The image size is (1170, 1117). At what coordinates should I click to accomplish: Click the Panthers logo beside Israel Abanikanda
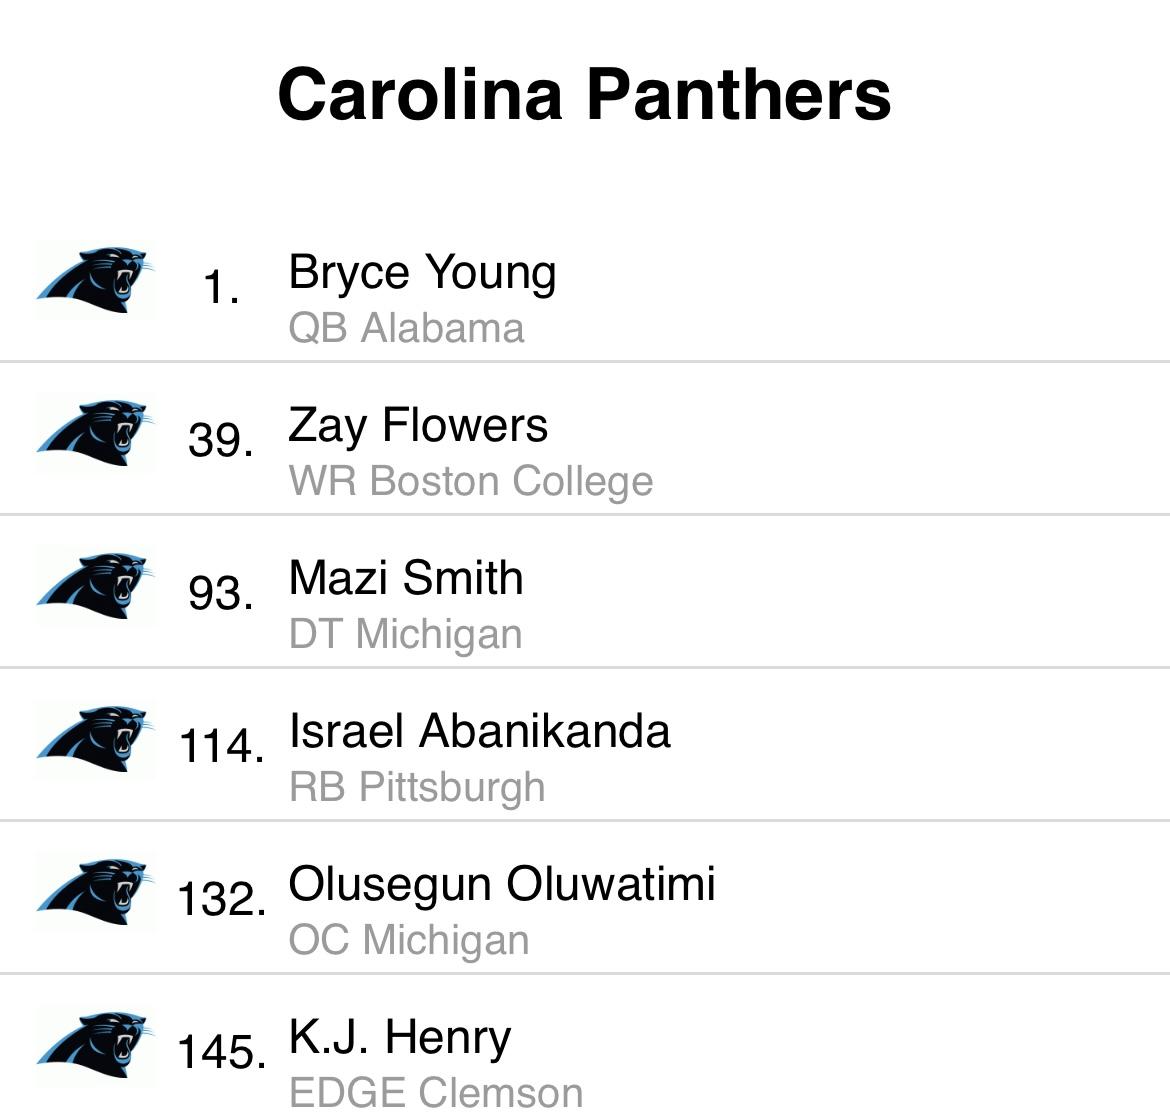click(95, 739)
